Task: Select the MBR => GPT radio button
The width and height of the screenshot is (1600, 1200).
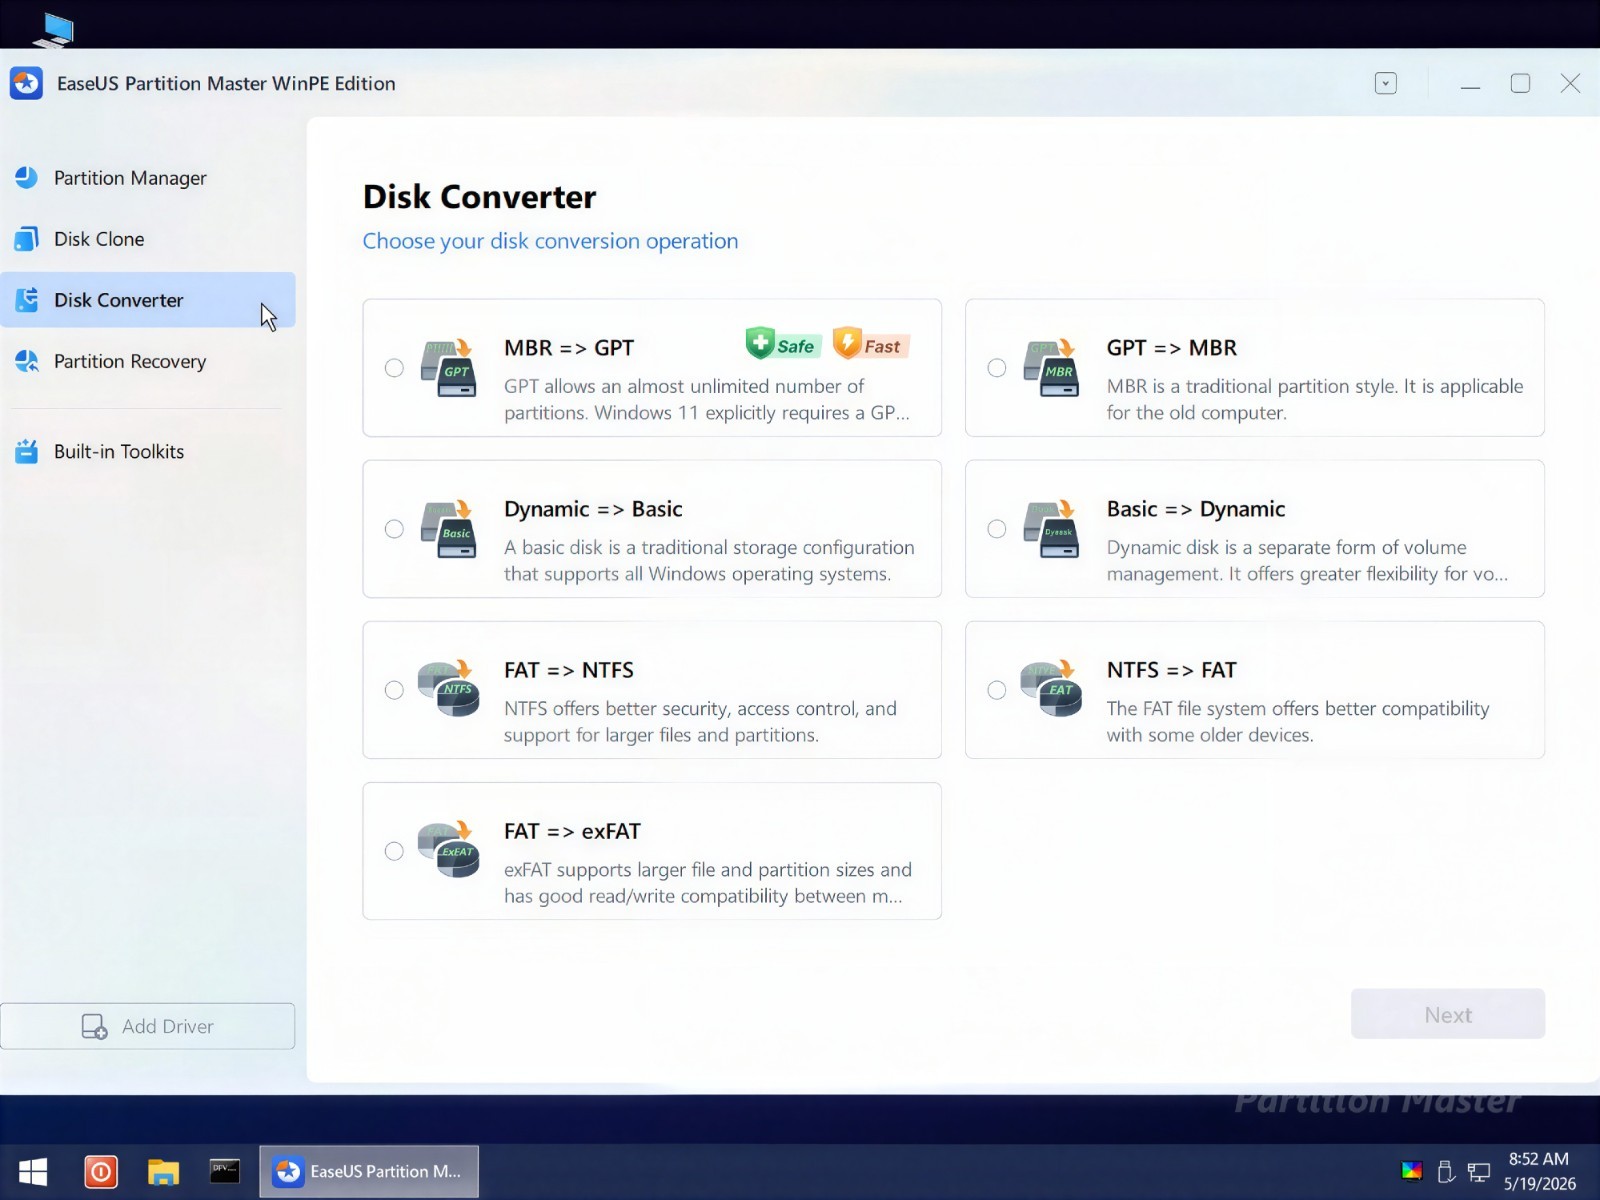Action: coord(394,368)
